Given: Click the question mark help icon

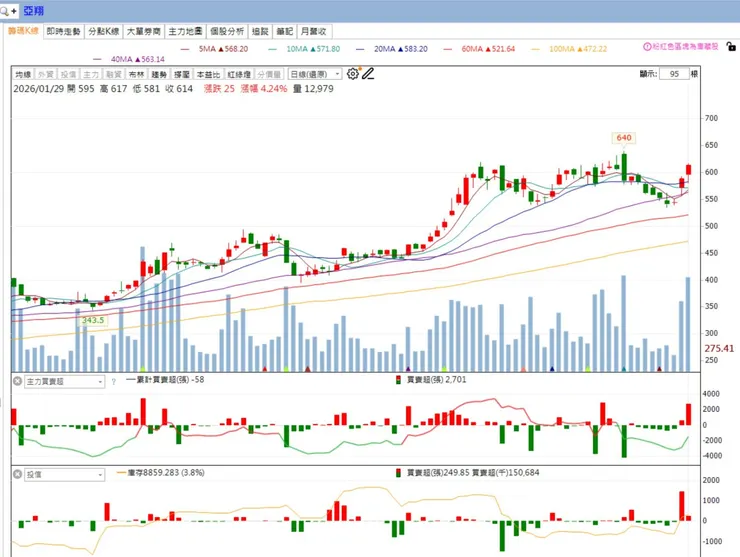Looking at the screenshot, I should coord(114,382).
